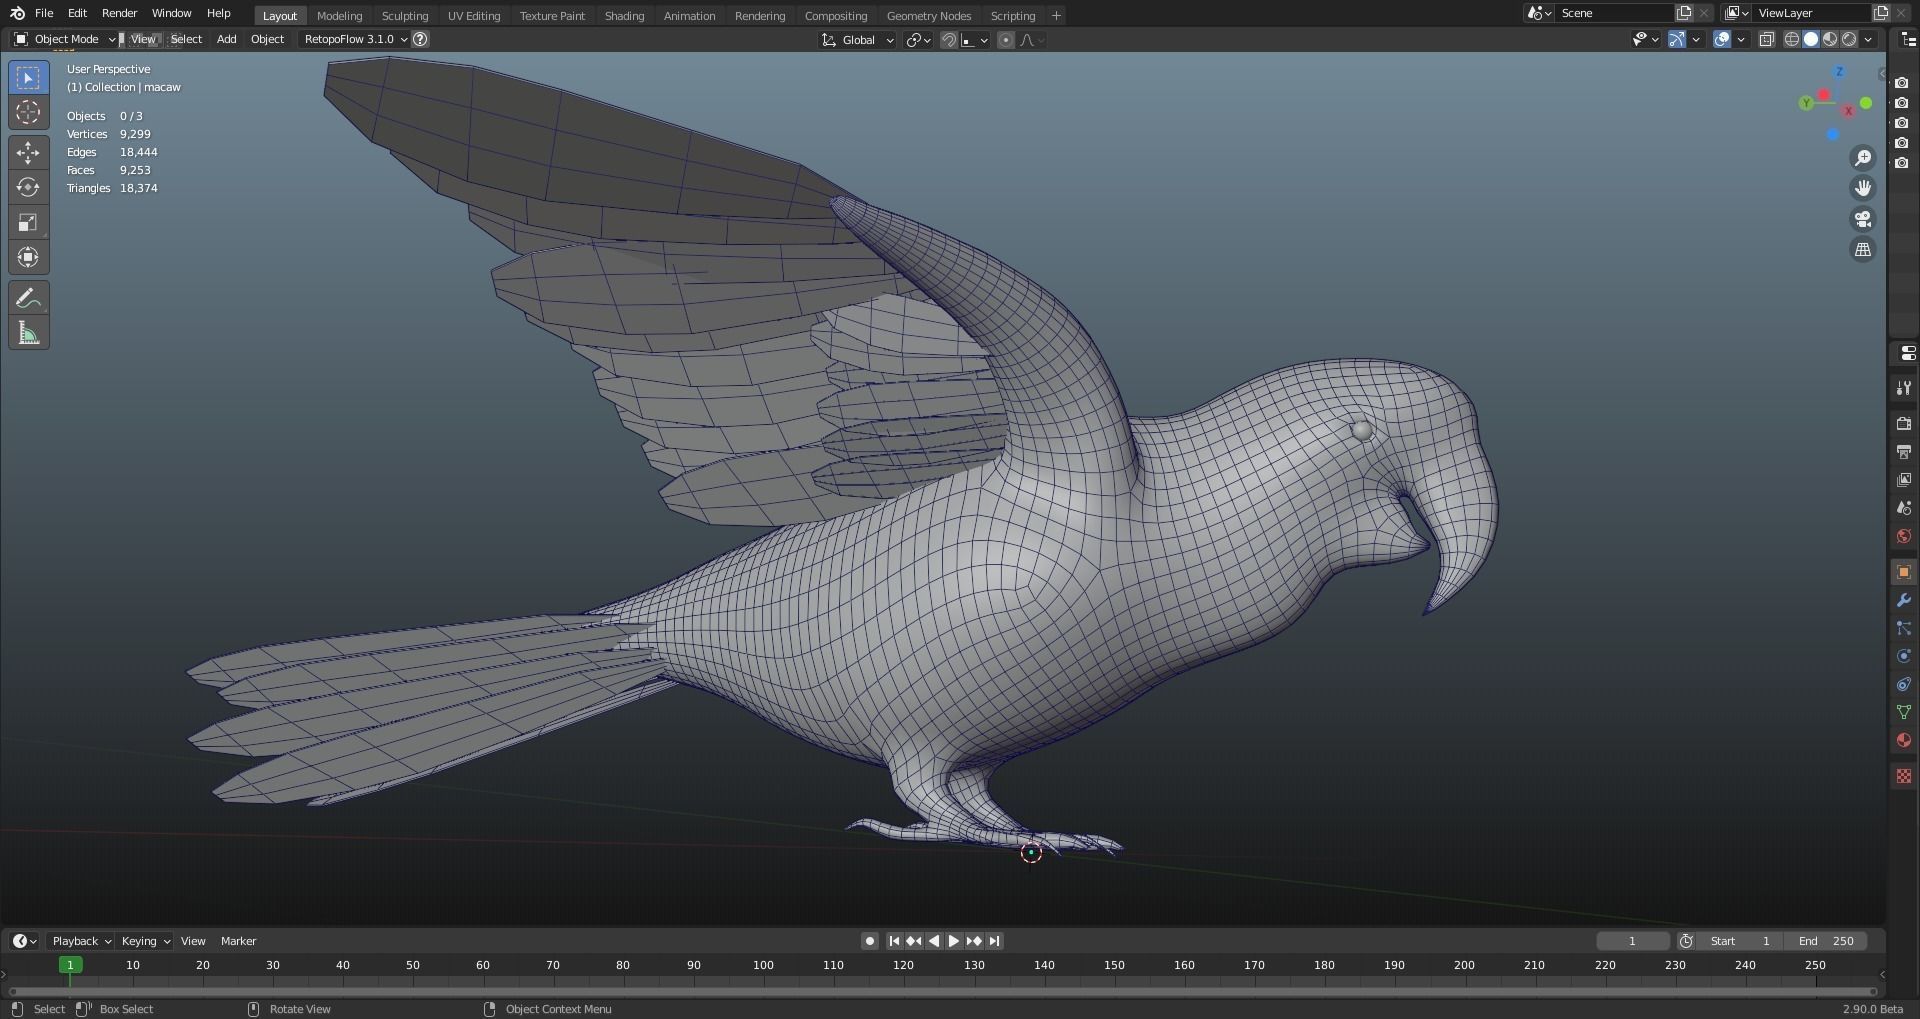Toggle viewport gizmos visibility
Image resolution: width=1920 pixels, height=1019 pixels.
tap(1677, 40)
